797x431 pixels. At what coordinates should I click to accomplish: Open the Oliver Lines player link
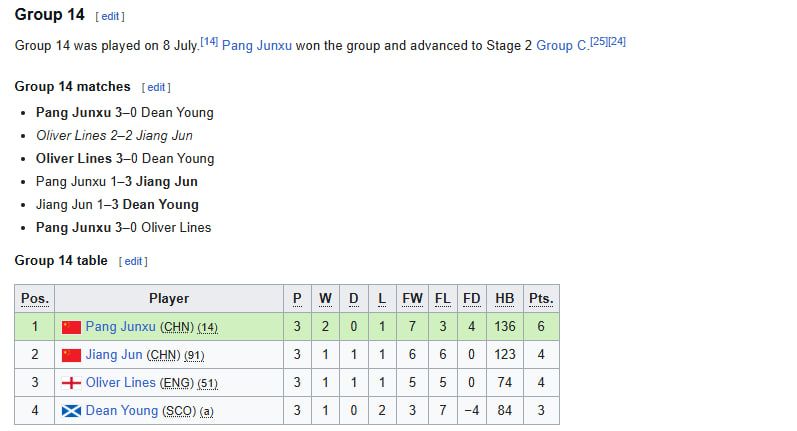[x=120, y=382]
